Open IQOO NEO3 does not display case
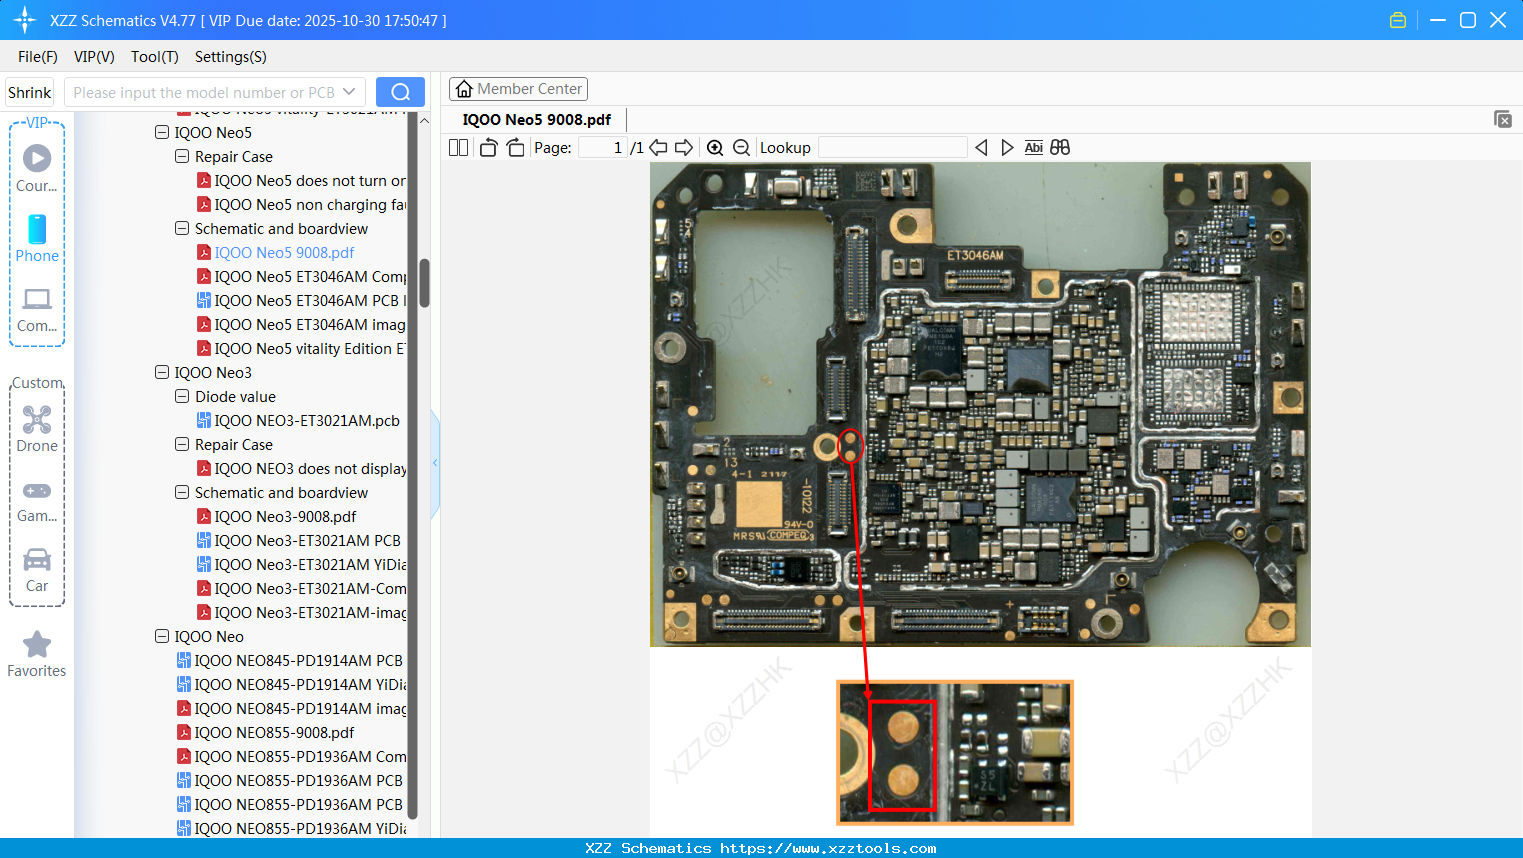Viewport: 1523px width, 858px height. pyautogui.click(x=301, y=469)
